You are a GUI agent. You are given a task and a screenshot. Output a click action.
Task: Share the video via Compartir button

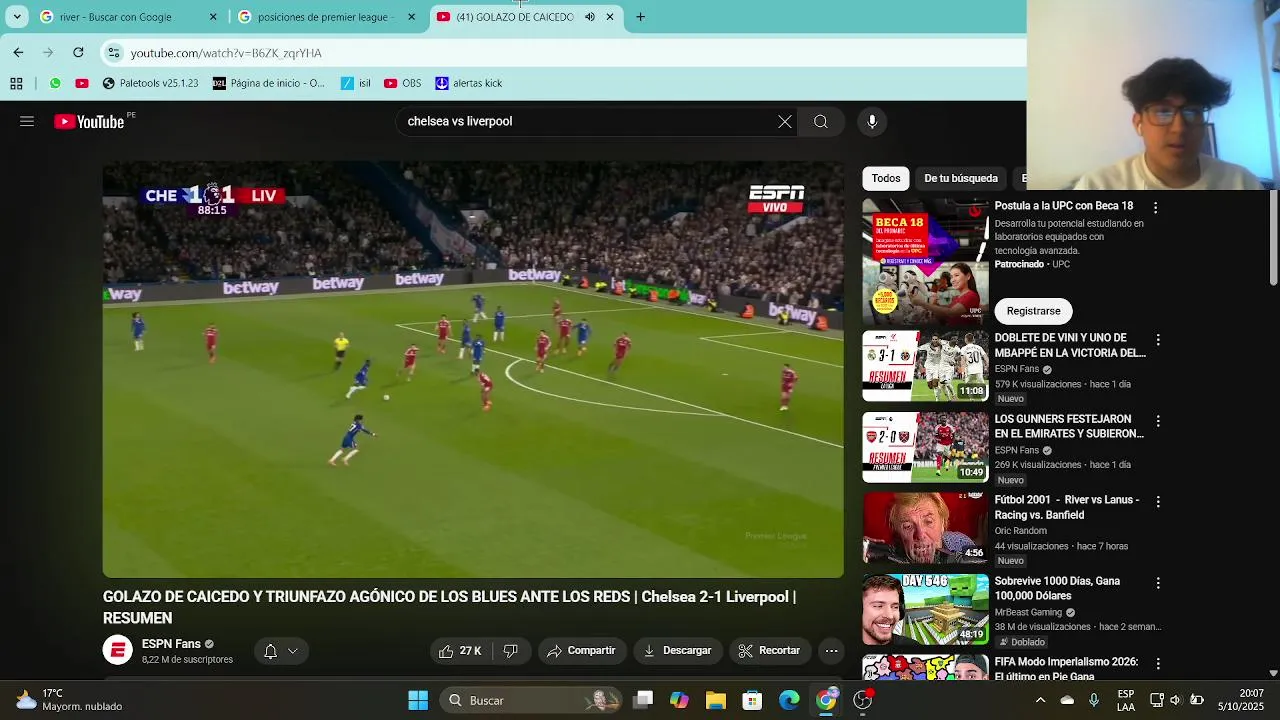click(x=582, y=651)
